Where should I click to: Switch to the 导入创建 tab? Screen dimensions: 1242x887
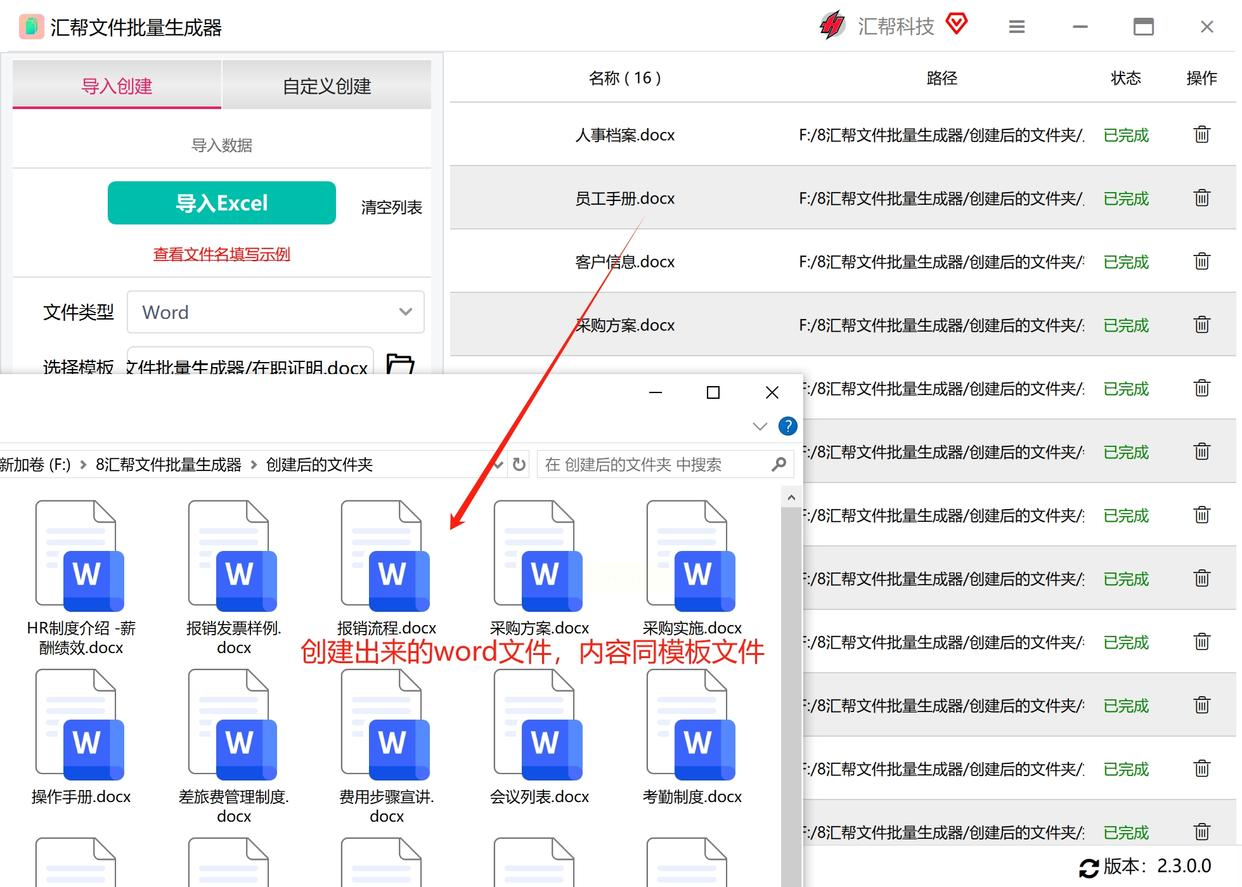(117, 86)
